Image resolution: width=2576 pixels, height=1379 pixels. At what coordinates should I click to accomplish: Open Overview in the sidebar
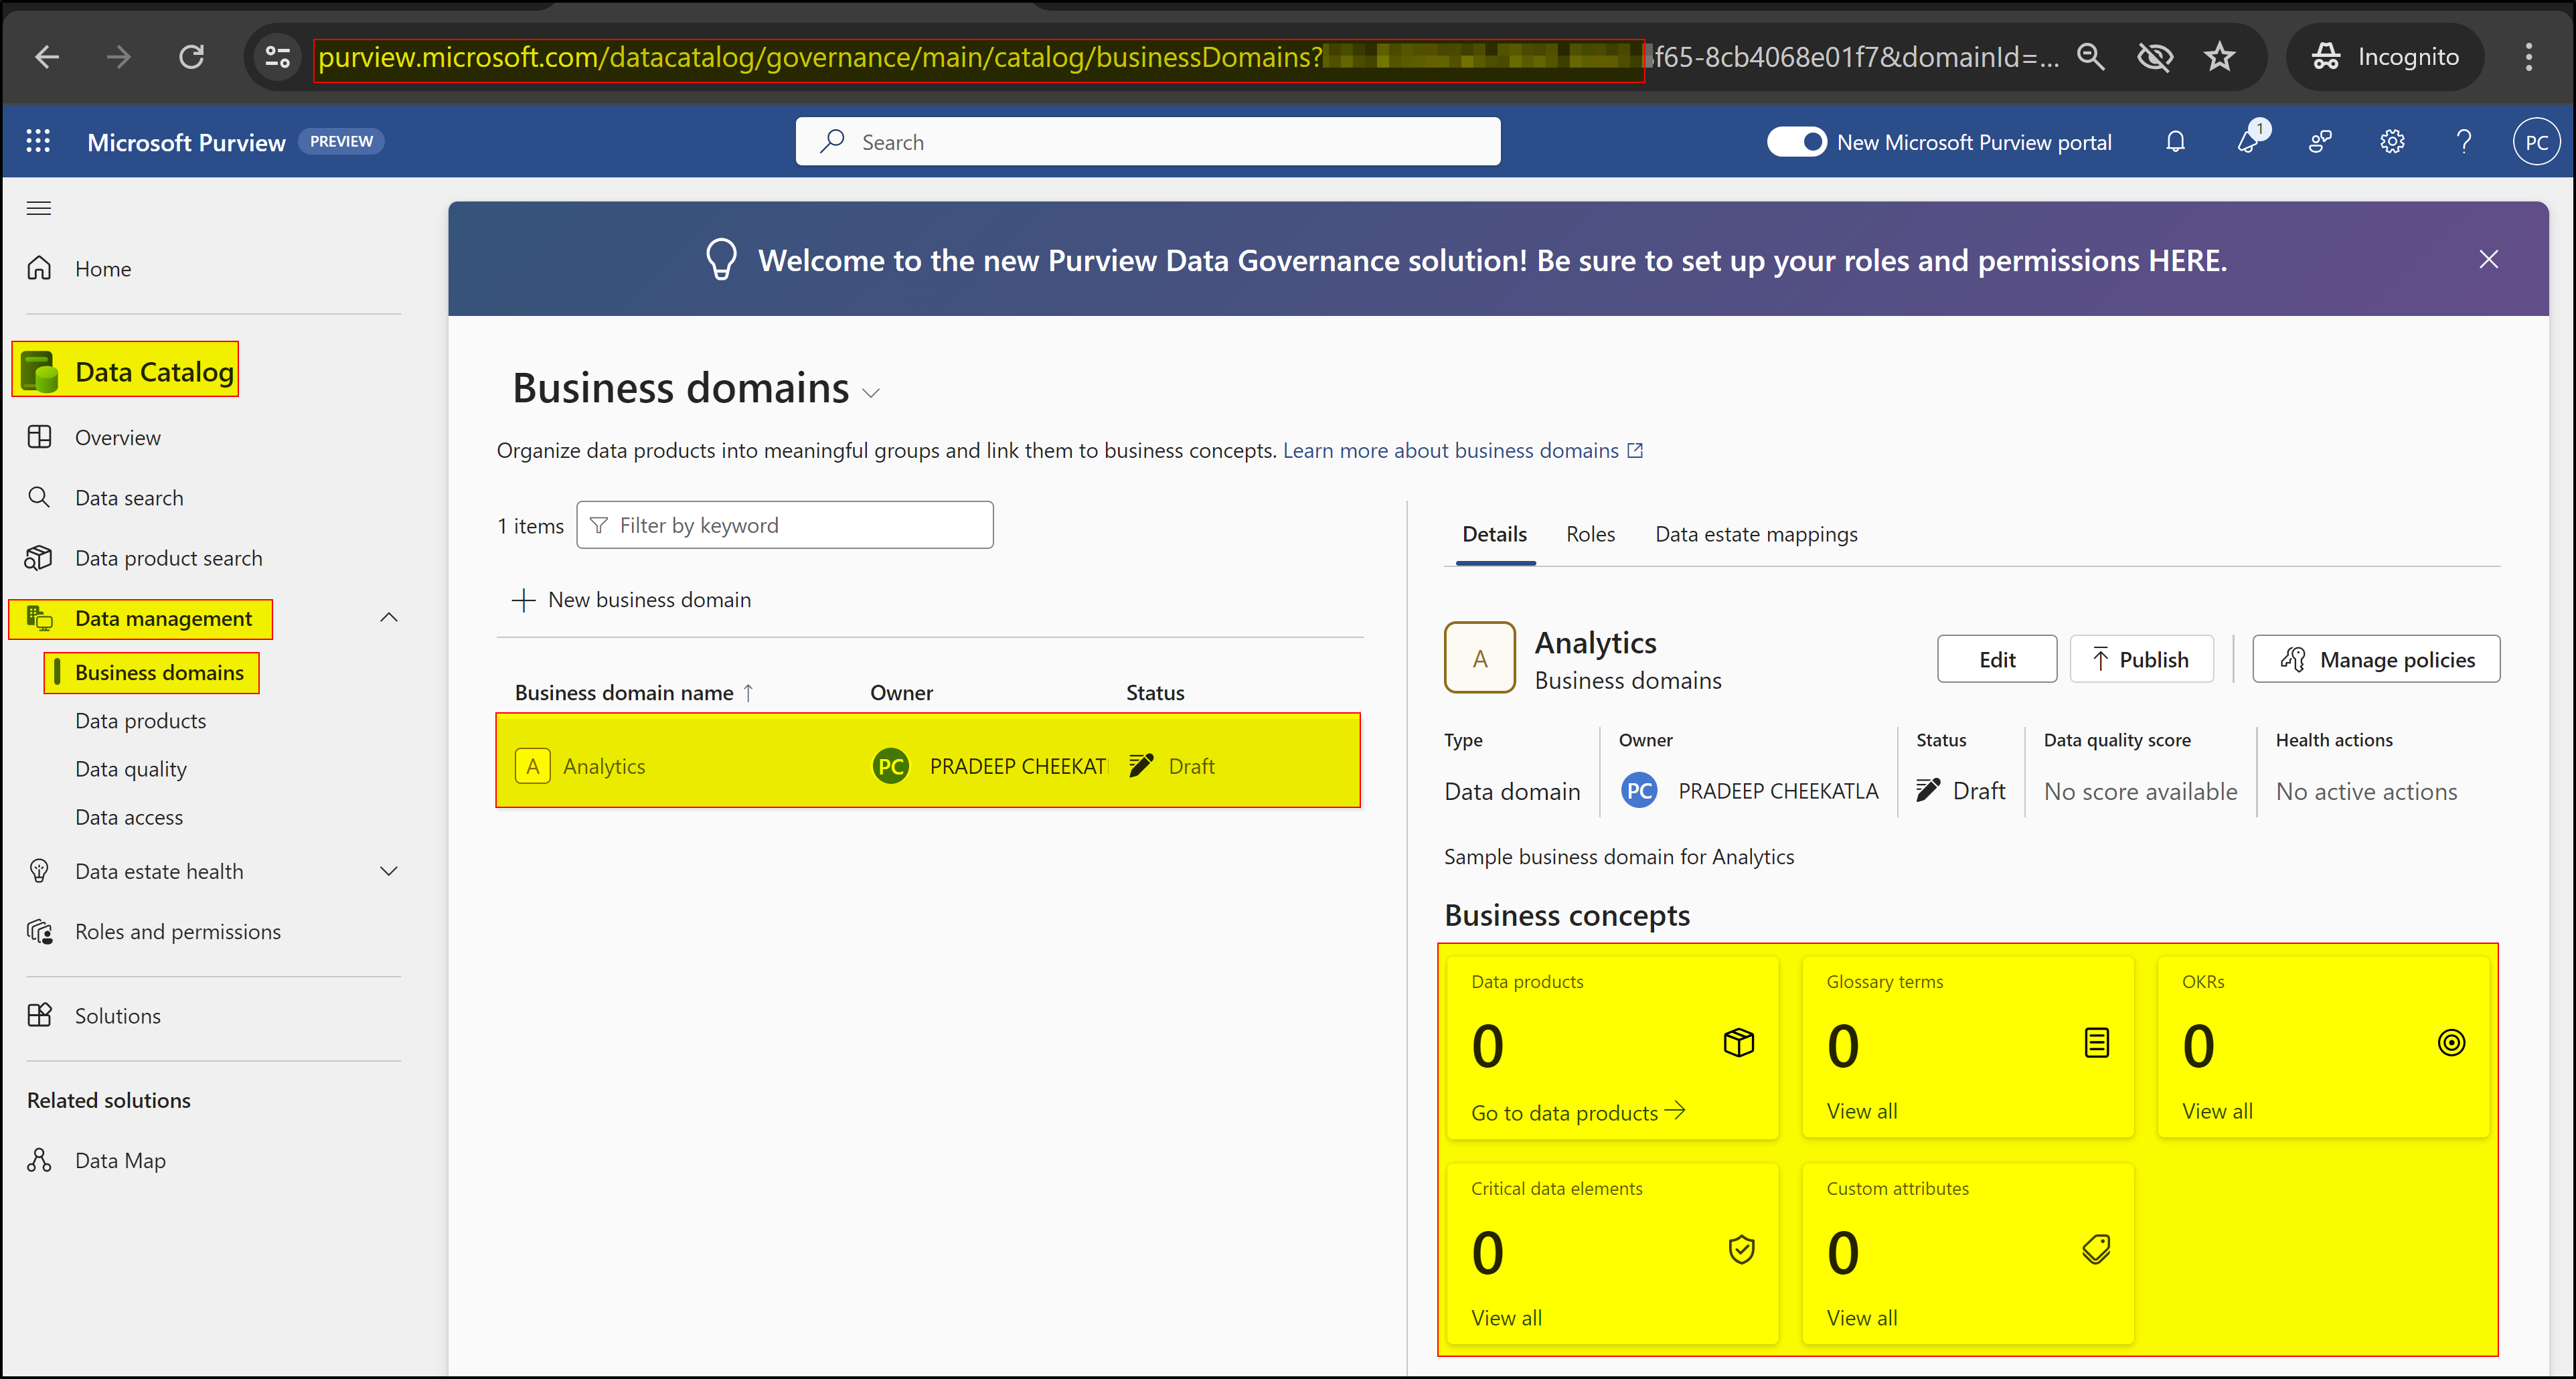(x=117, y=437)
